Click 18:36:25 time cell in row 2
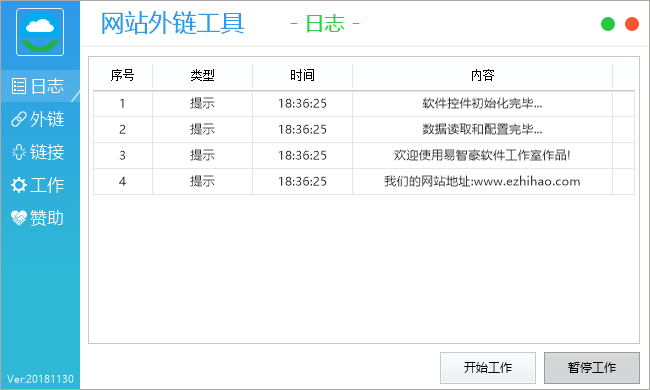This screenshot has width=650, height=390. point(302,129)
